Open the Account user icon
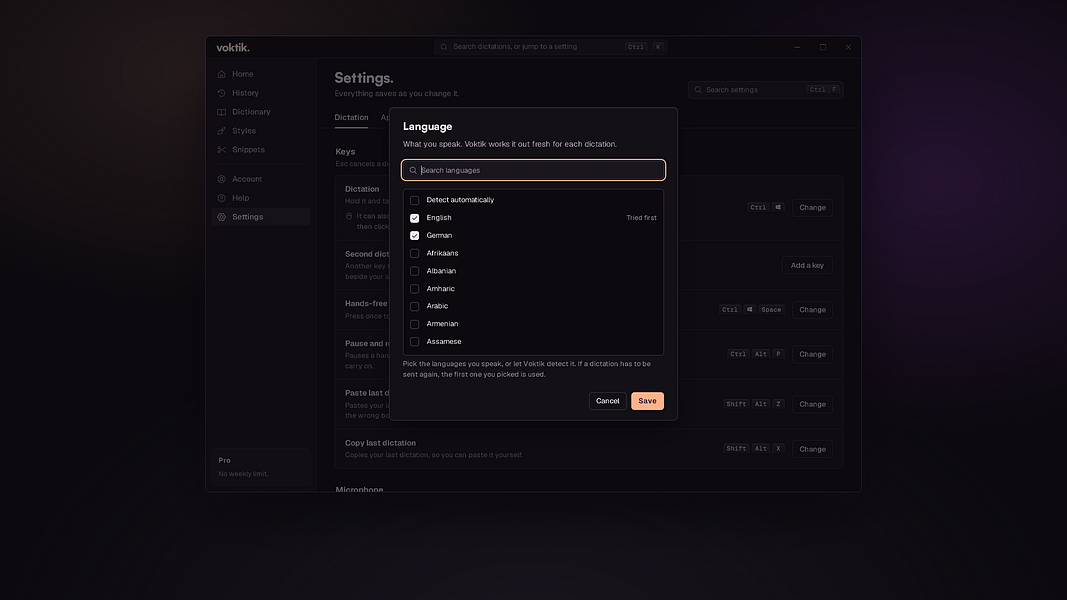This screenshot has width=1067, height=600. click(222, 179)
